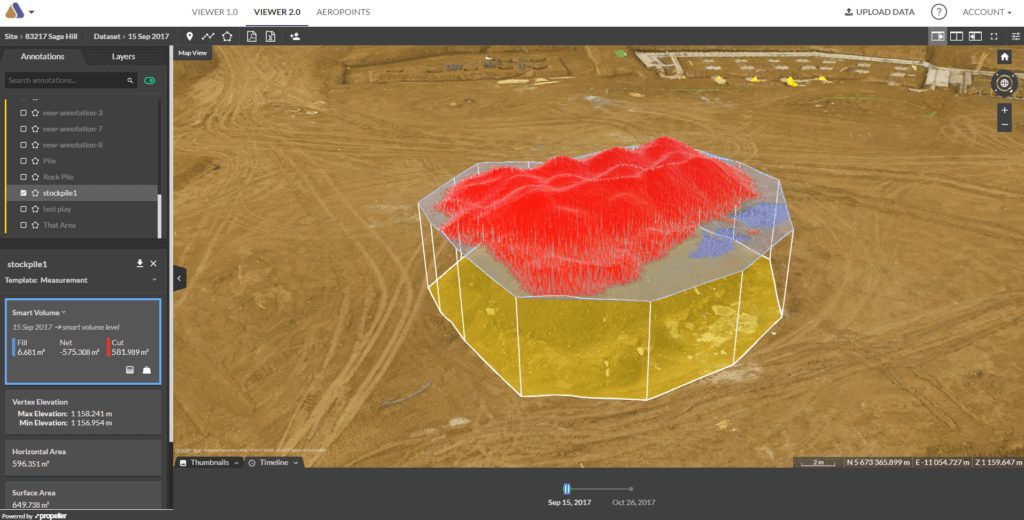Check the Rock Pile annotation checkbox
1024x520 pixels.
(23, 177)
